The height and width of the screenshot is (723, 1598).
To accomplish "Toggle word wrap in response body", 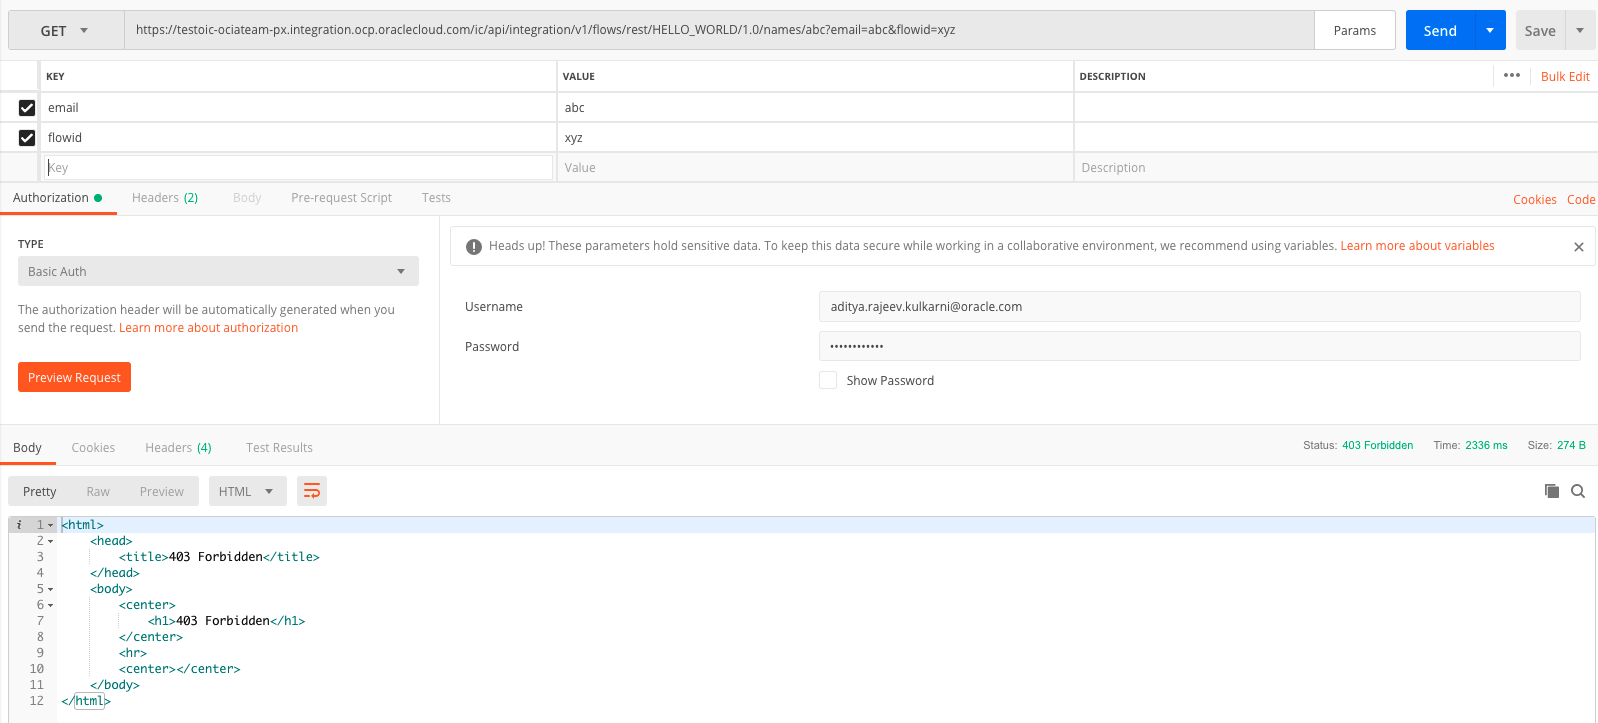I will 312,491.
